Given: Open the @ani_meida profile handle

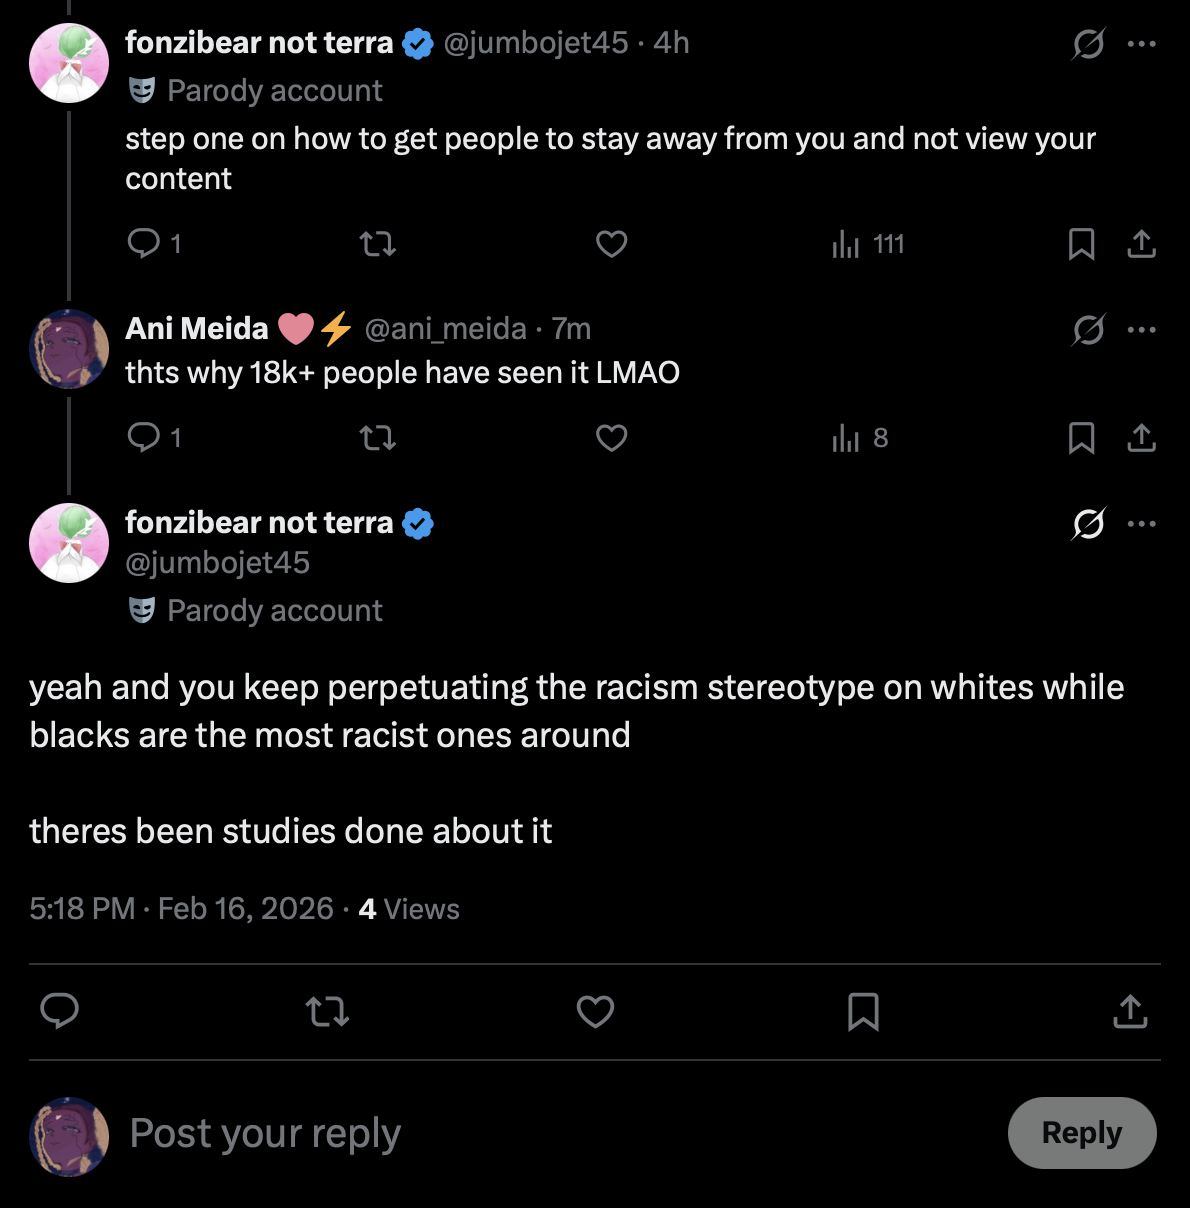Looking at the screenshot, I should pos(445,329).
